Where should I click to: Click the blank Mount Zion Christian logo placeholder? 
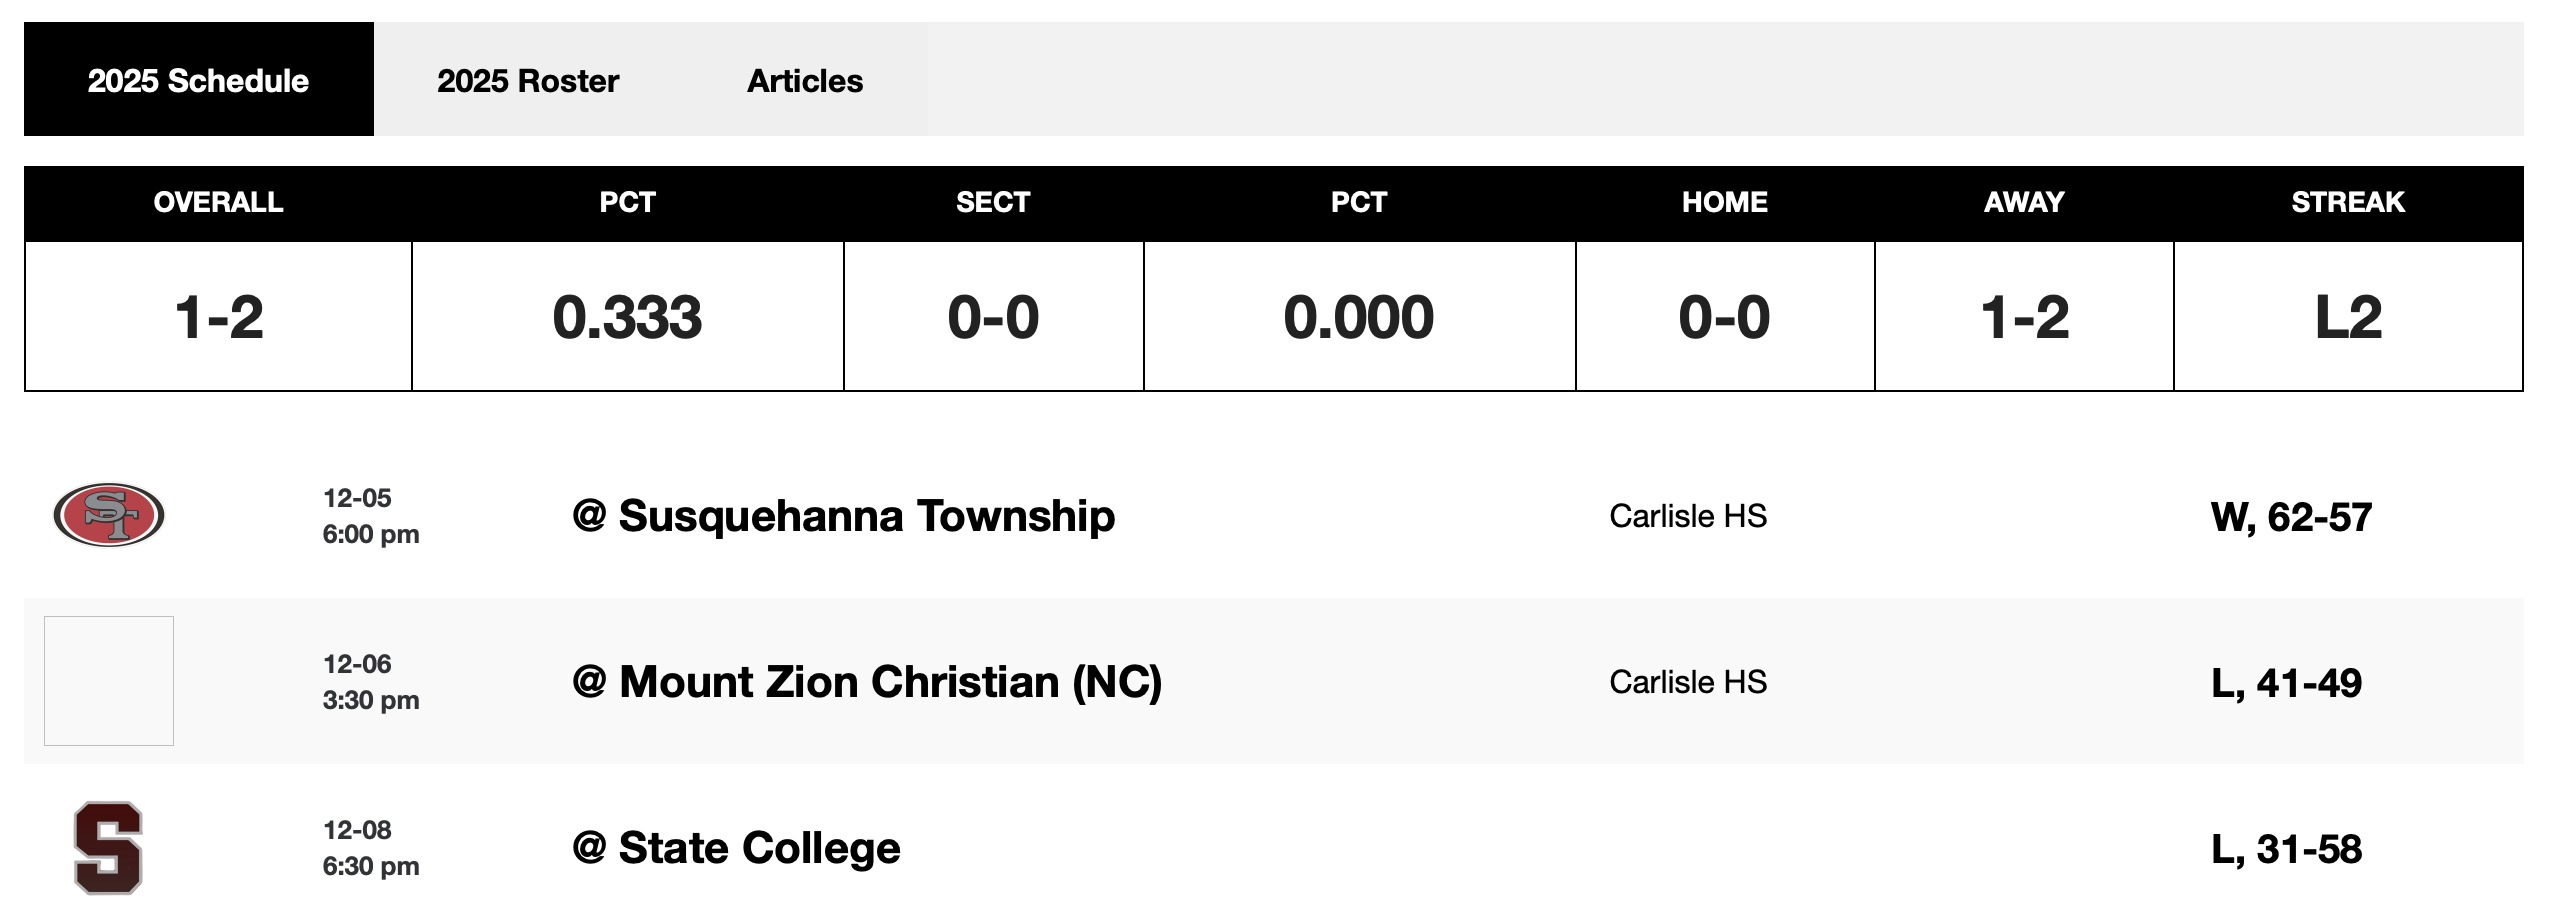tap(108, 681)
